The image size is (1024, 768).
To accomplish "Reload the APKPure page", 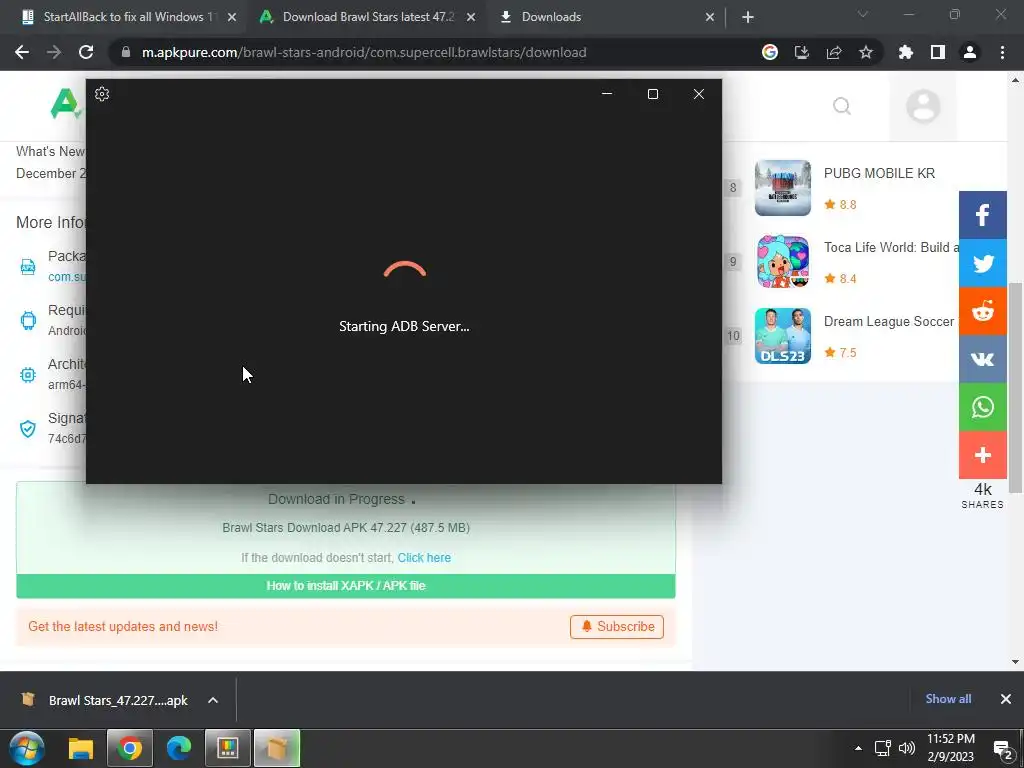I will pyautogui.click(x=86, y=52).
